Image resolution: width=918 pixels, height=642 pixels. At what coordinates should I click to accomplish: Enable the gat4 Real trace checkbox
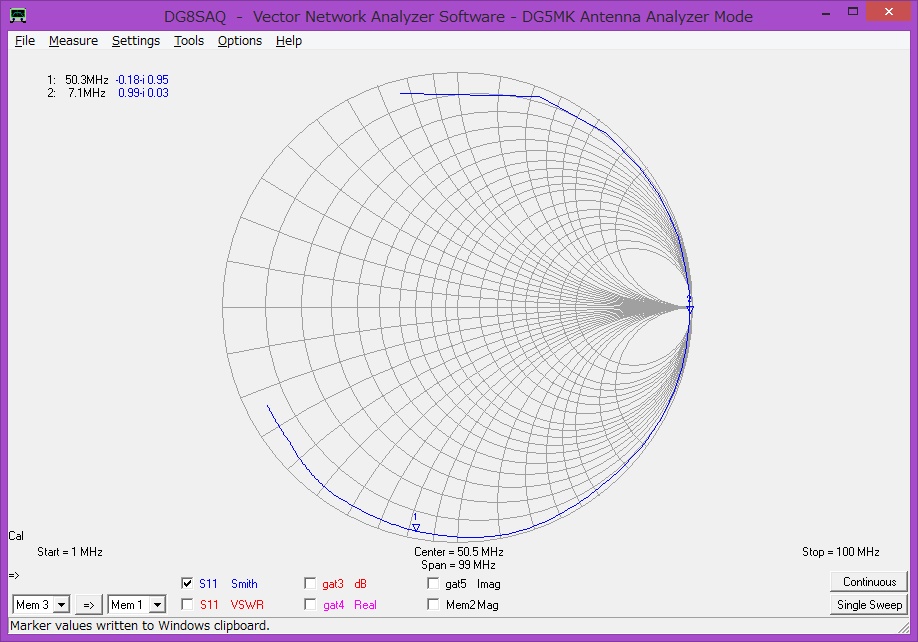[x=310, y=604]
